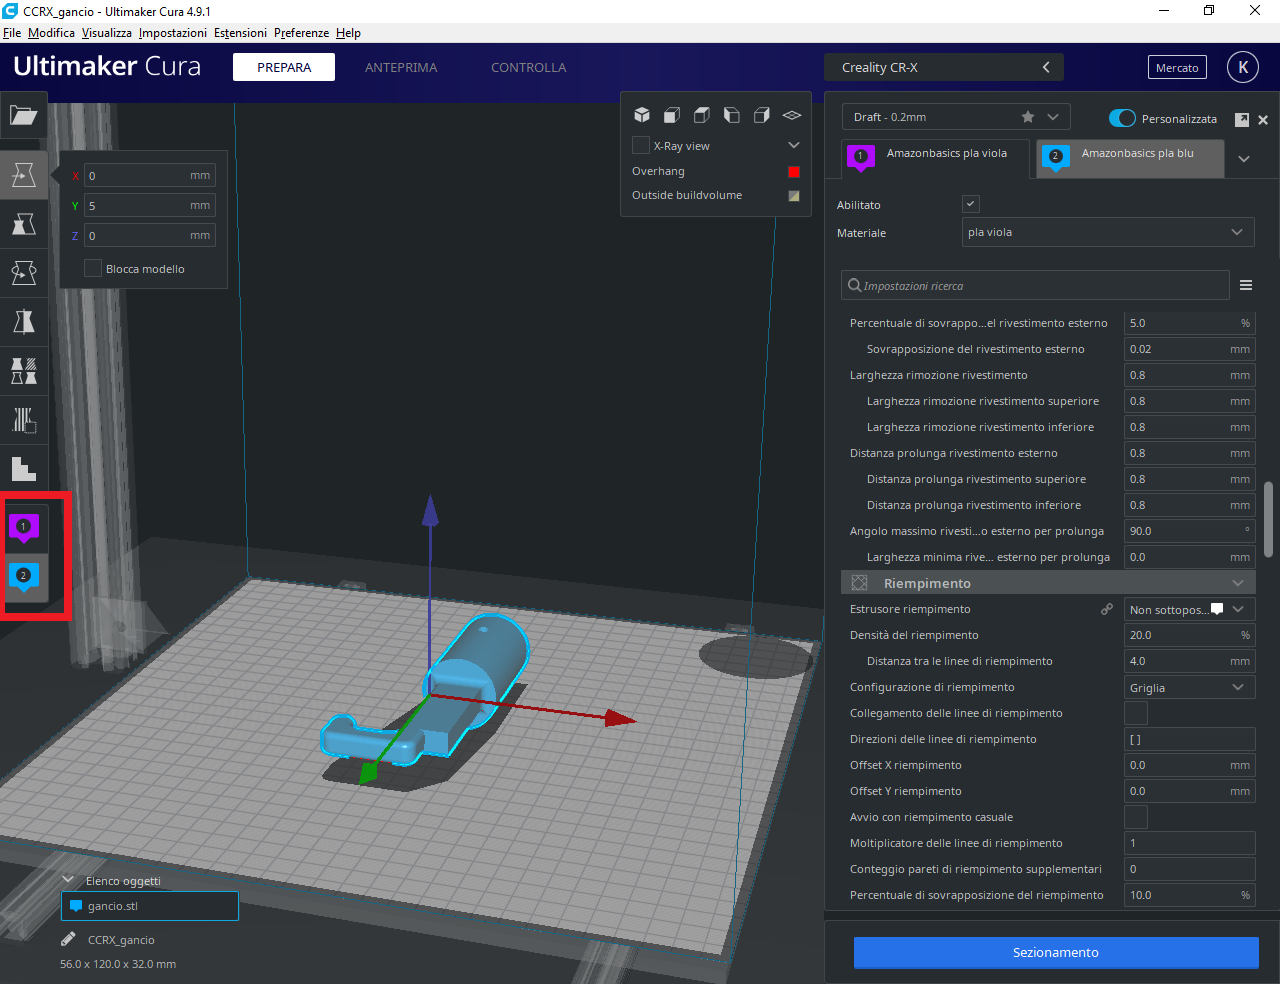Enable the X-Ray view checkbox
Viewport: 1280px width, 984px height.
(x=641, y=146)
